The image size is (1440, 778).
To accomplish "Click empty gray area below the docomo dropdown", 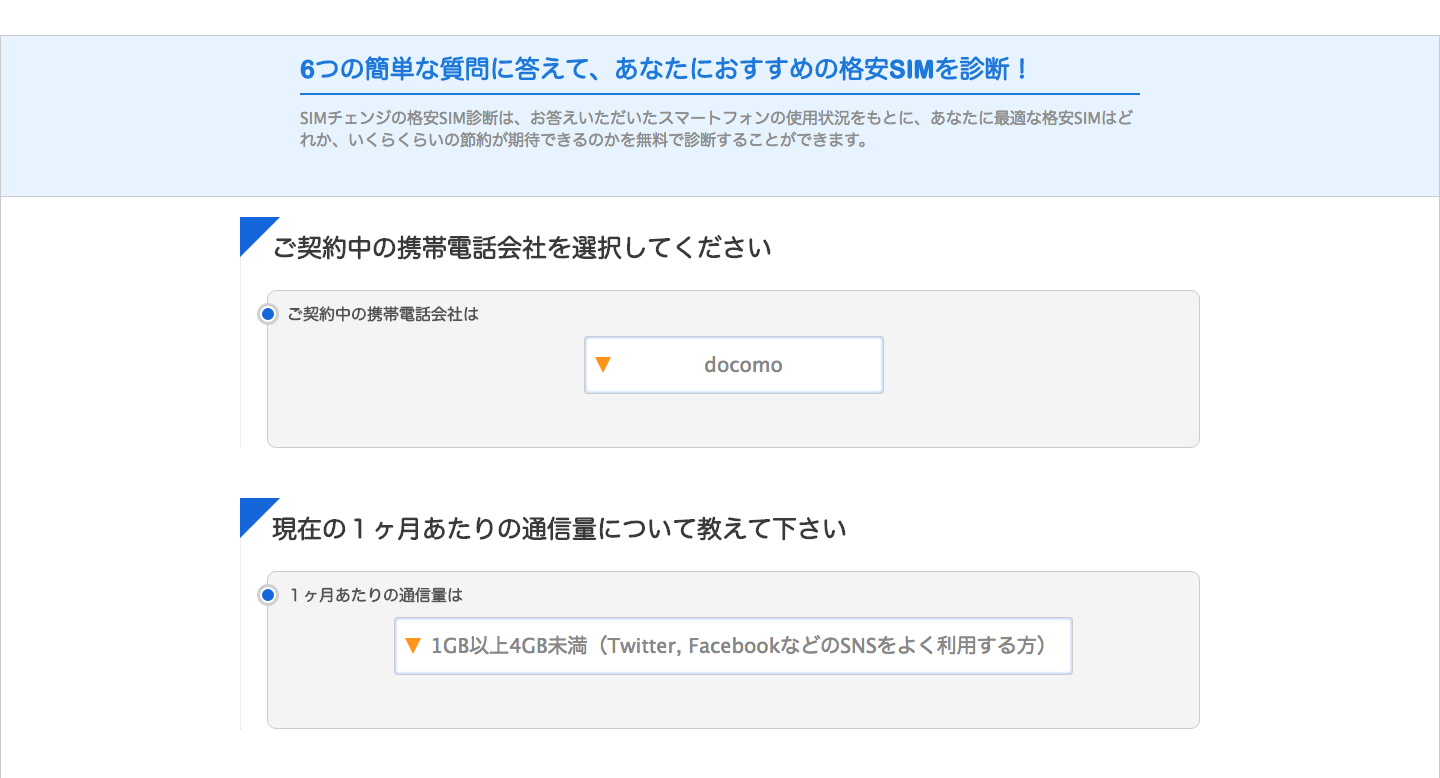I will [733, 422].
